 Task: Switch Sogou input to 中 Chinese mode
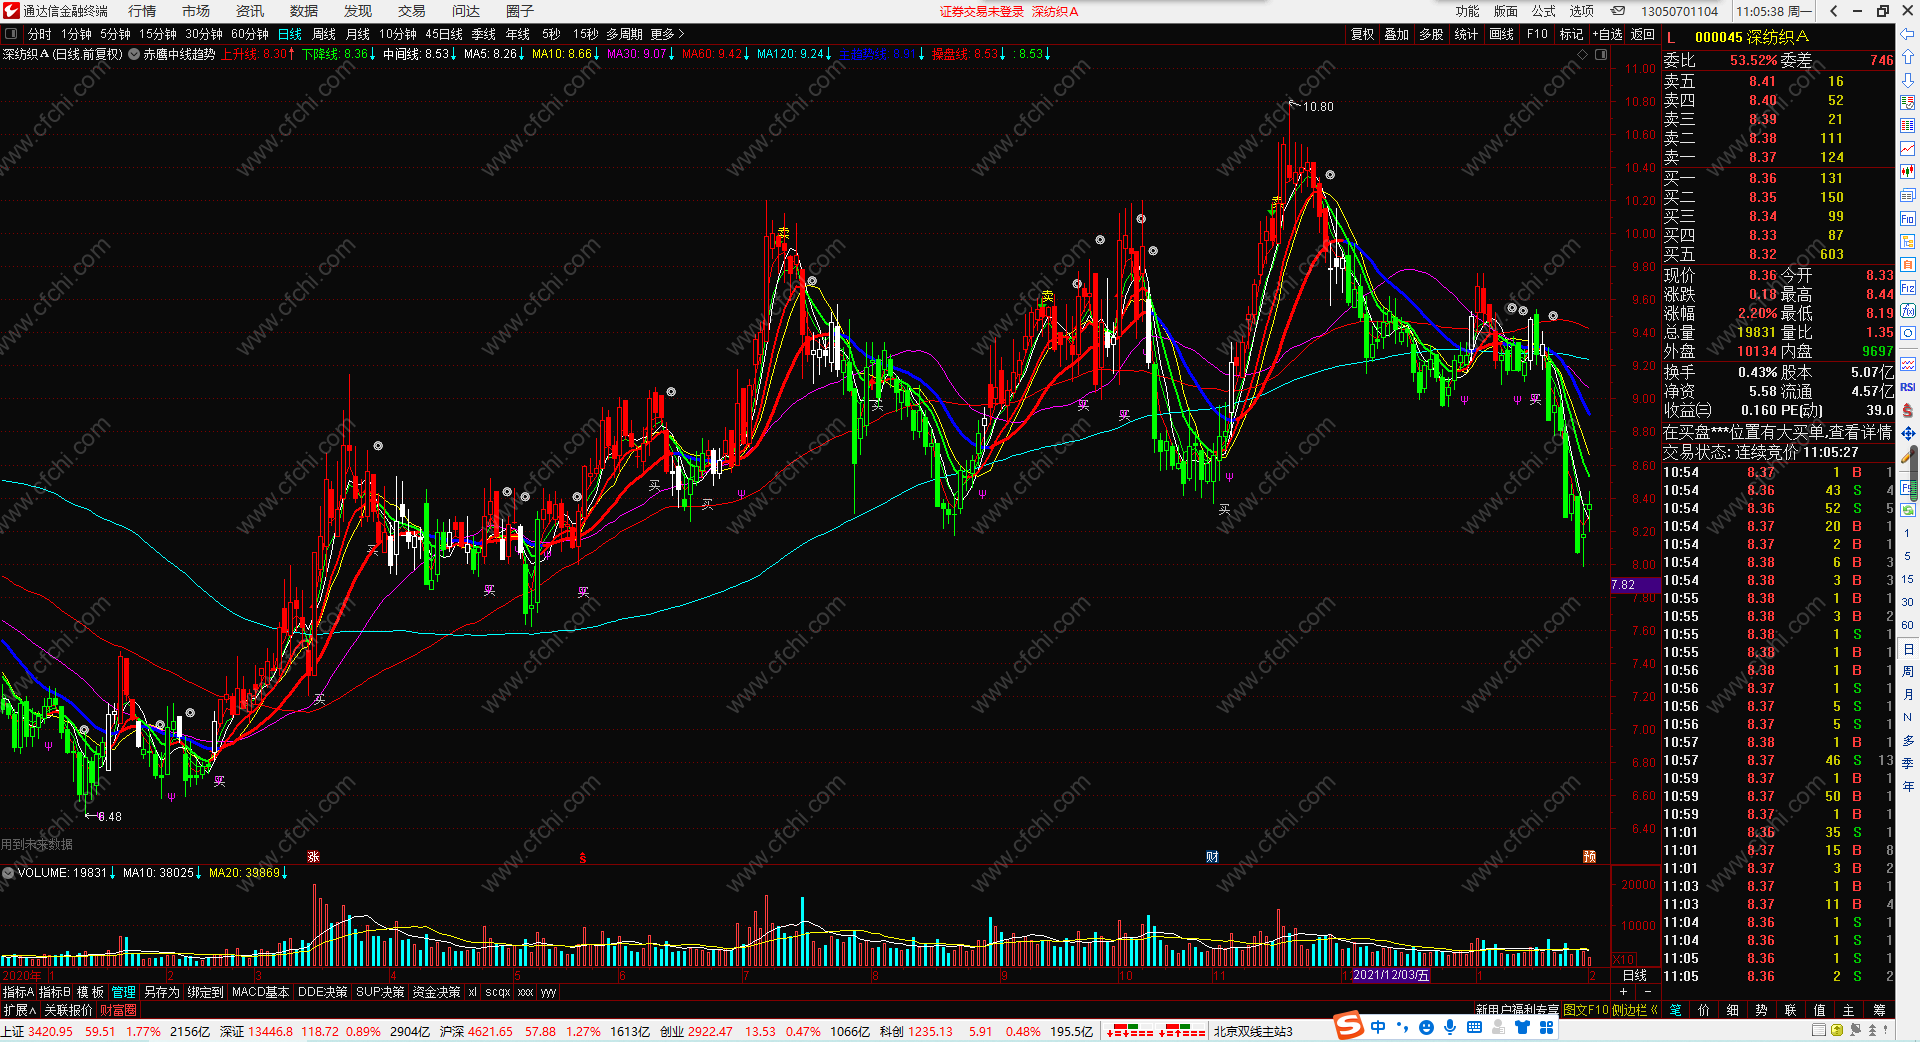[1378, 1027]
